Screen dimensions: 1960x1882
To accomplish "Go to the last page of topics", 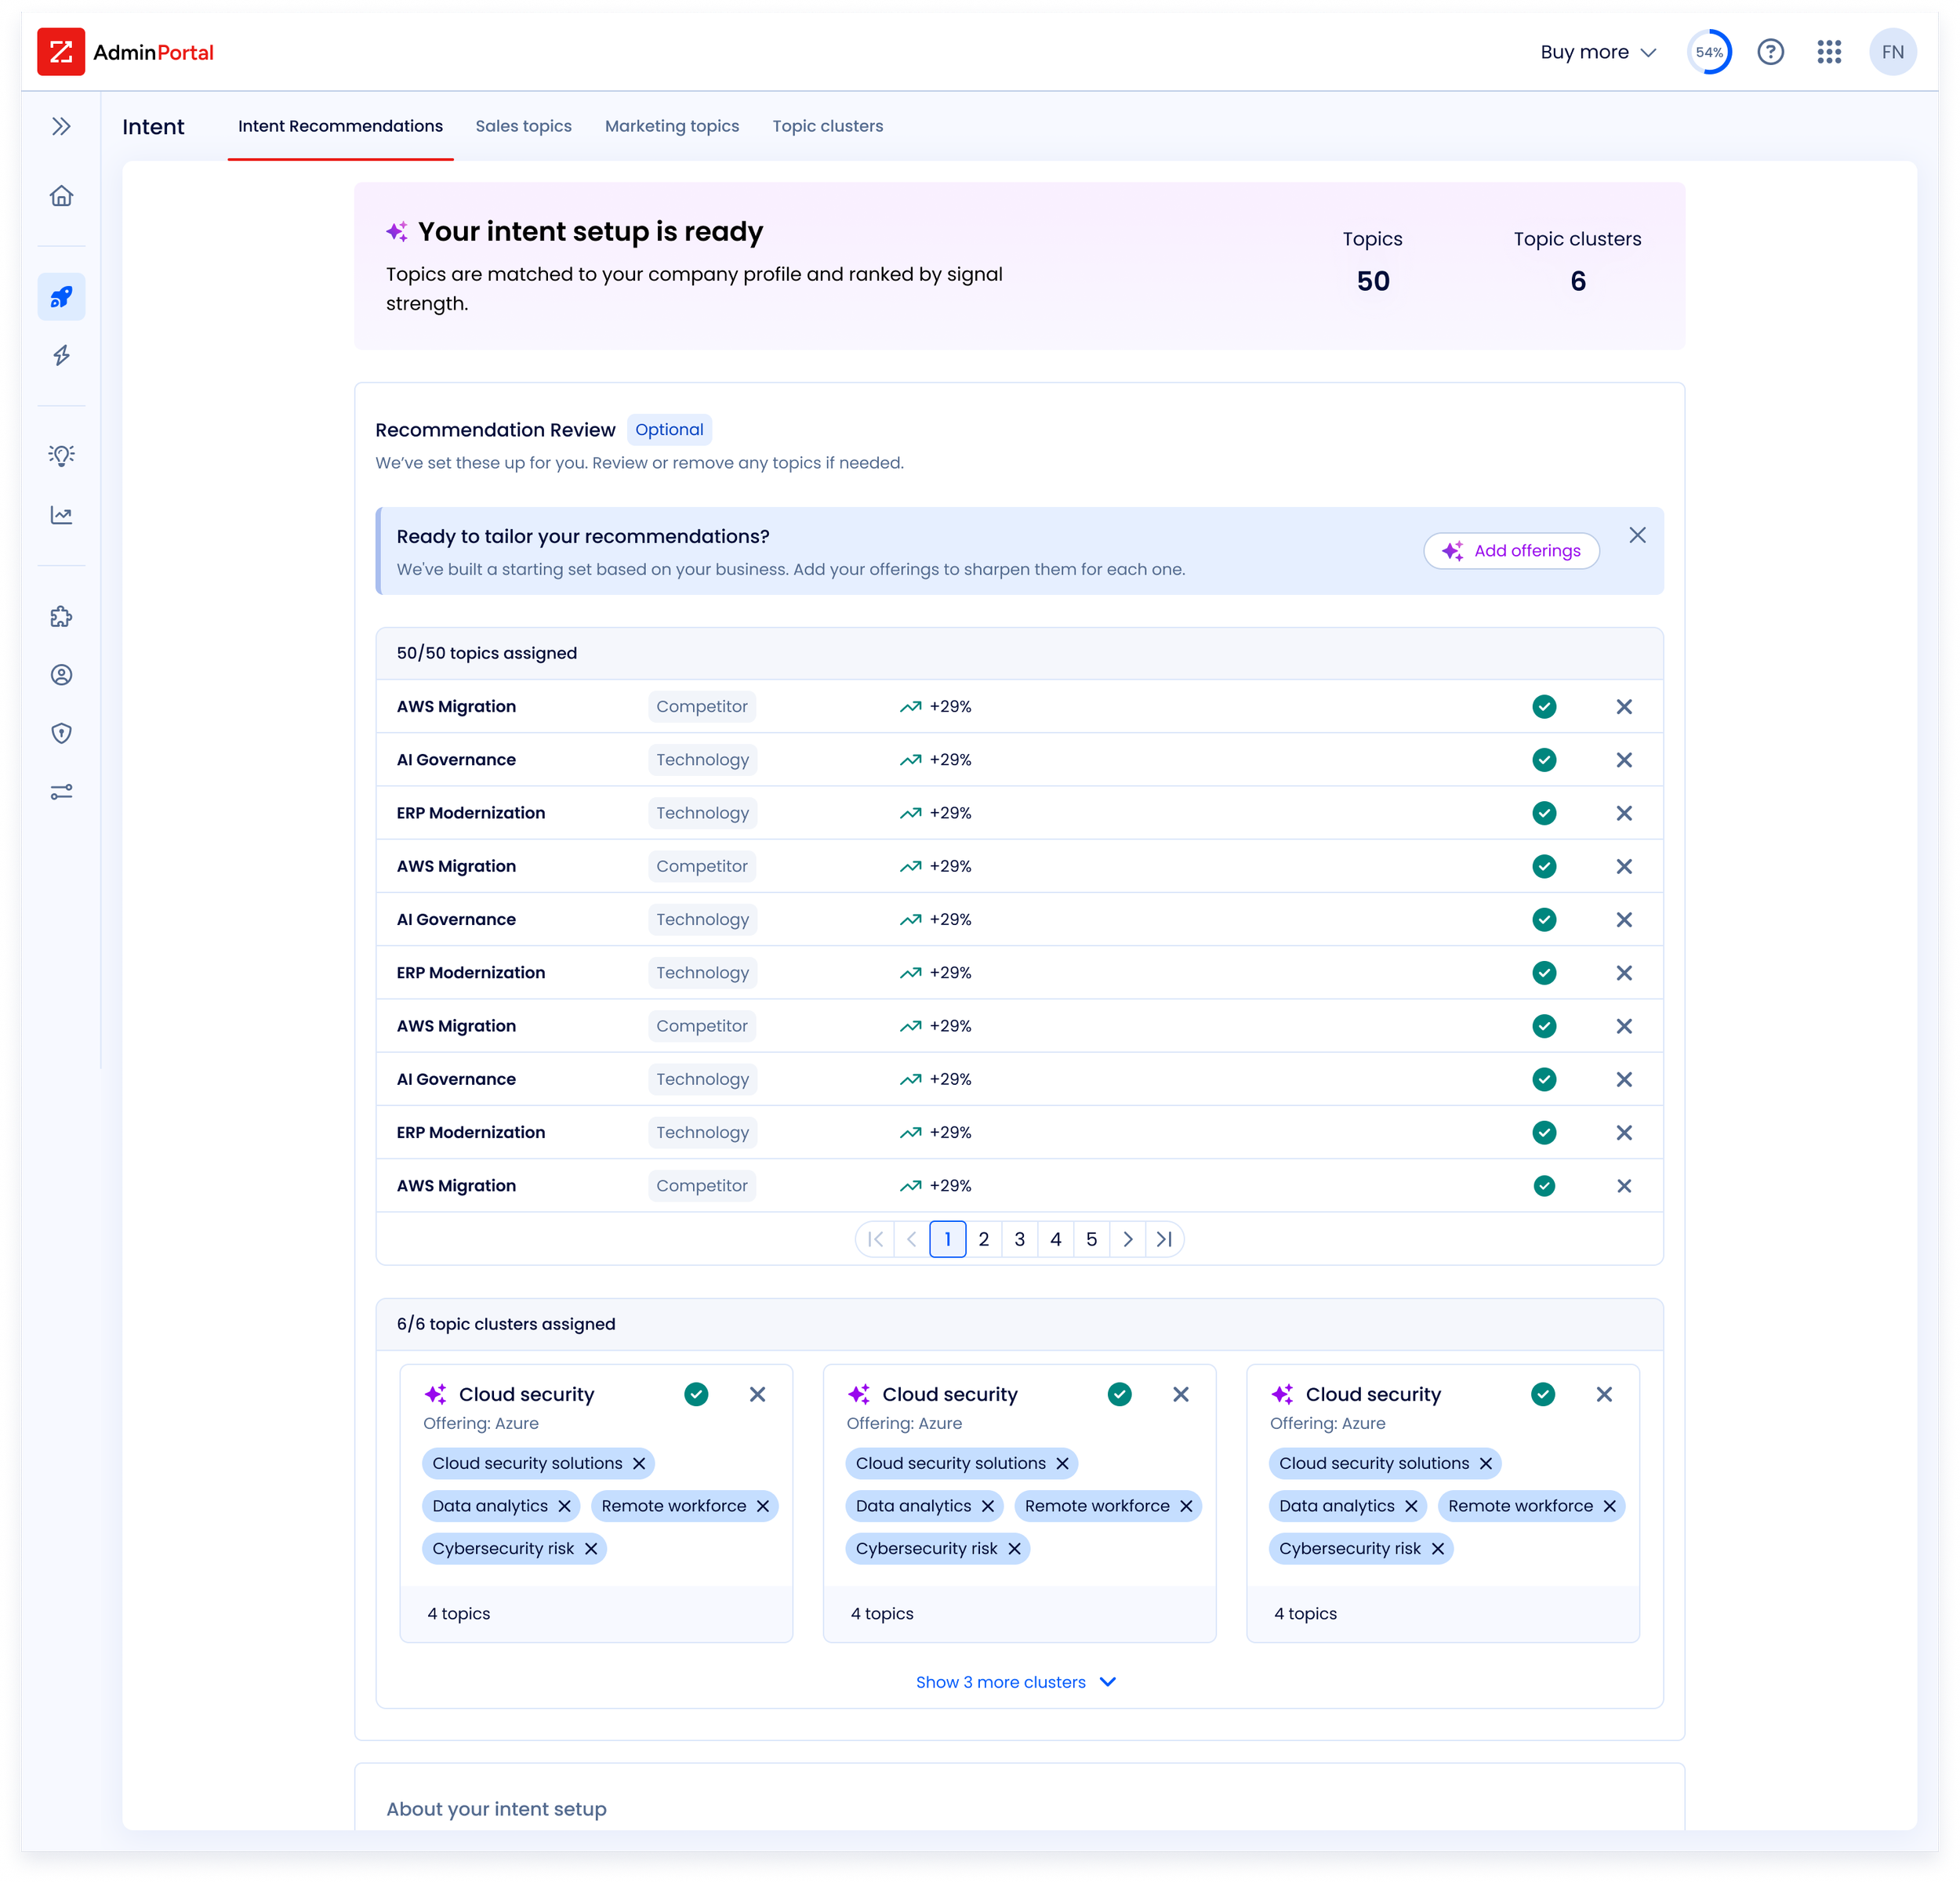I will (x=1164, y=1239).
